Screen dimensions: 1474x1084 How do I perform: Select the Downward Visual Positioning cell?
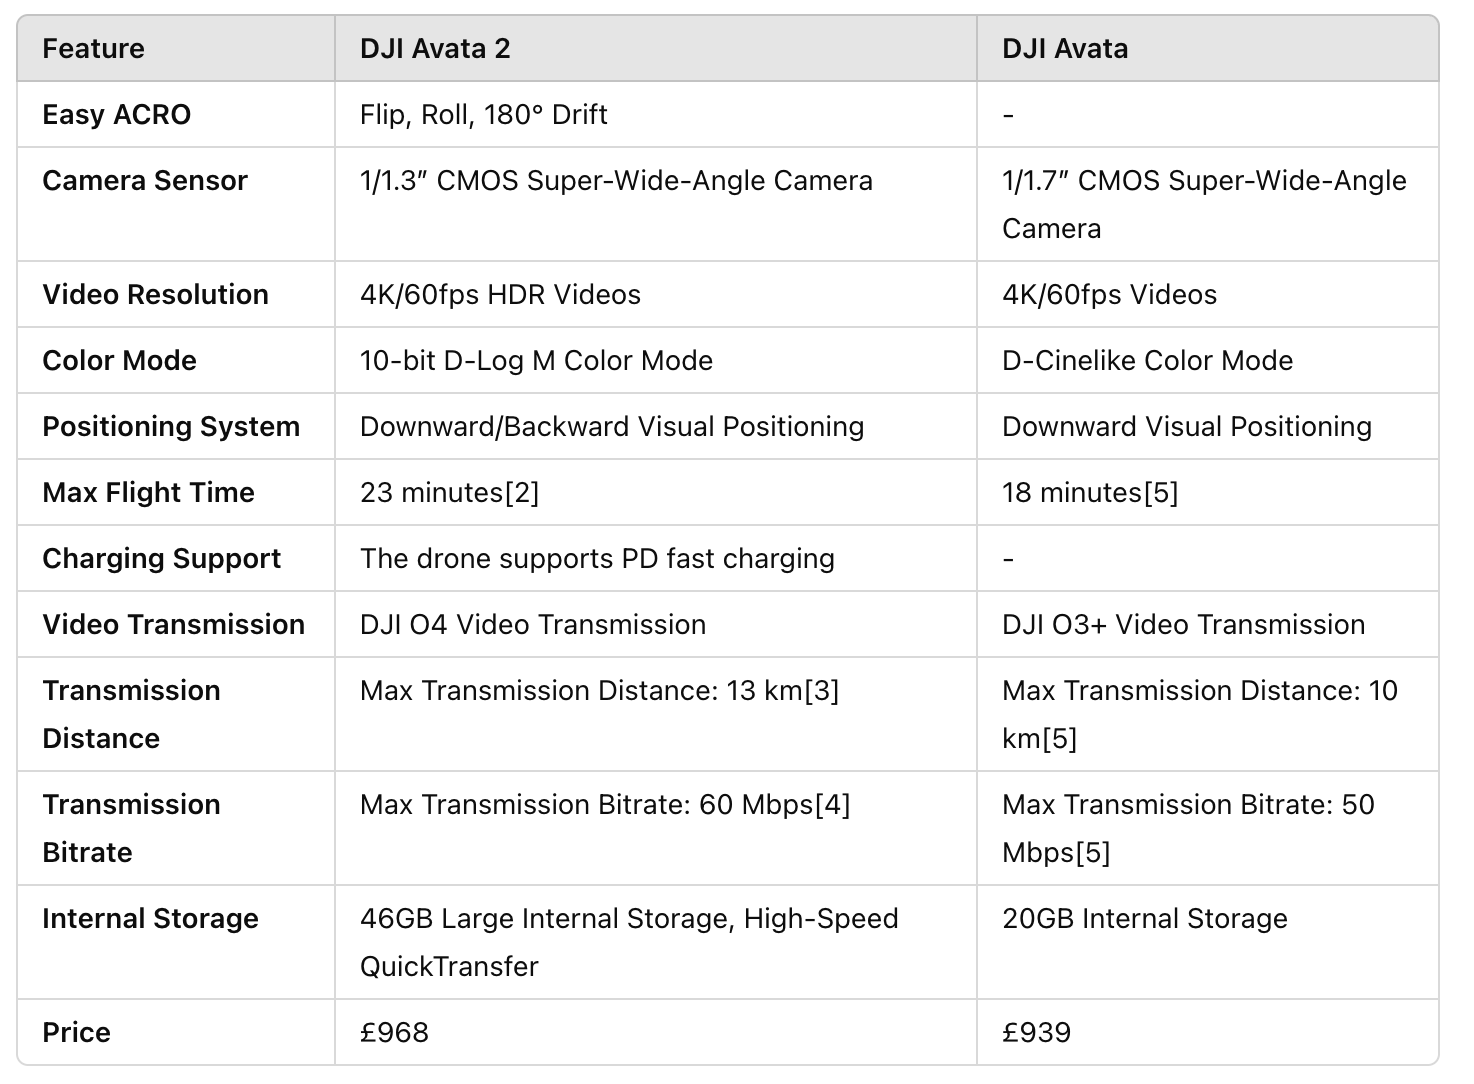[1186, 427]
